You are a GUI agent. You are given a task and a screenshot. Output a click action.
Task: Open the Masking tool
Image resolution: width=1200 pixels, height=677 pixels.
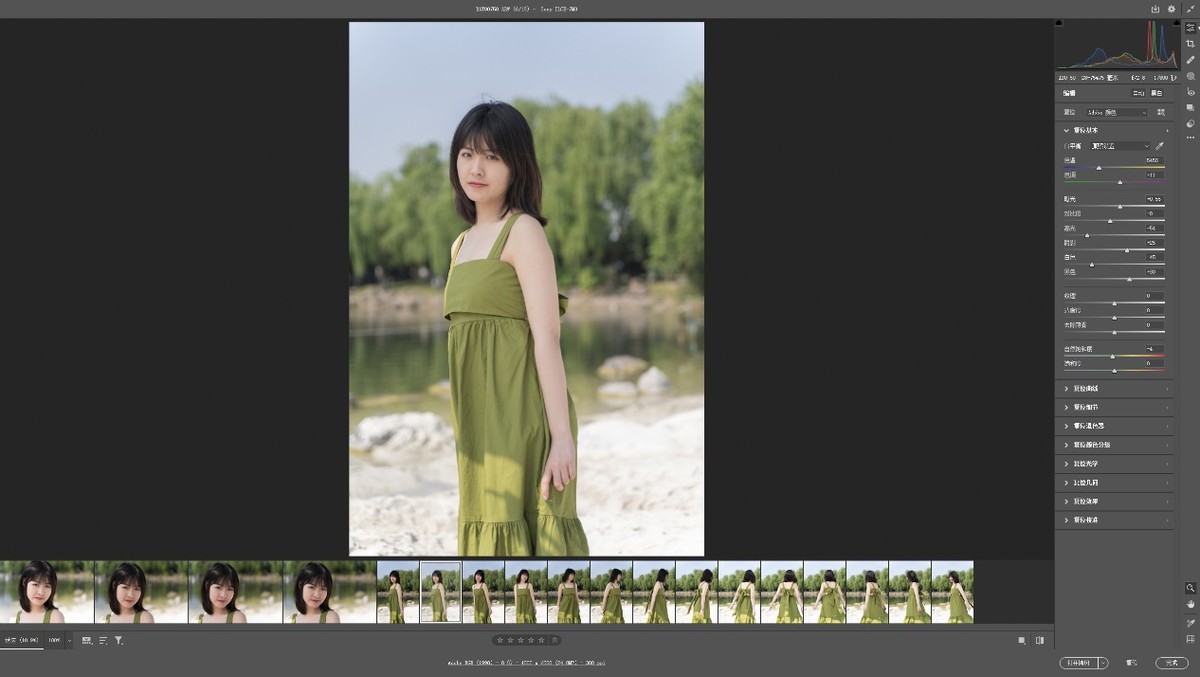coord(1190,76)
